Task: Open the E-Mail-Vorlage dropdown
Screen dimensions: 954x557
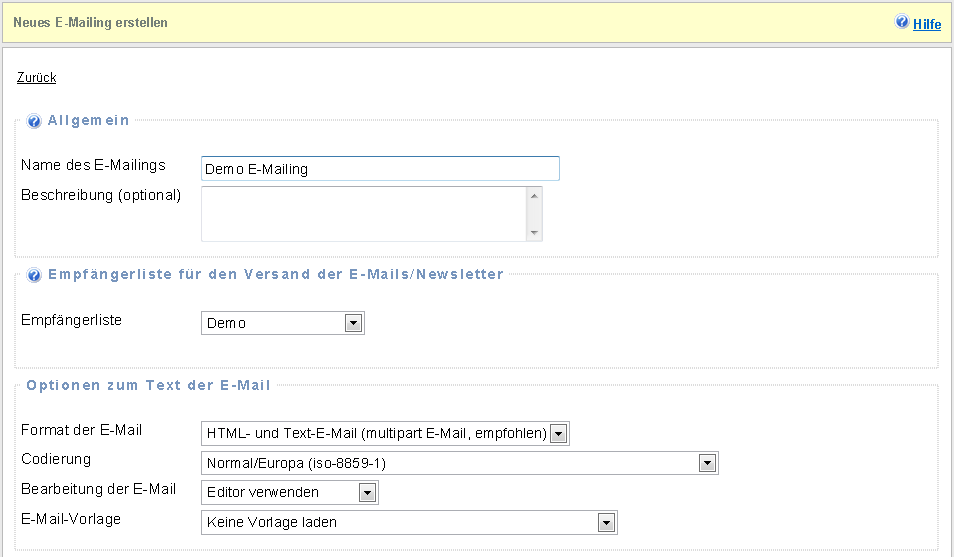Action: point(409,522)
